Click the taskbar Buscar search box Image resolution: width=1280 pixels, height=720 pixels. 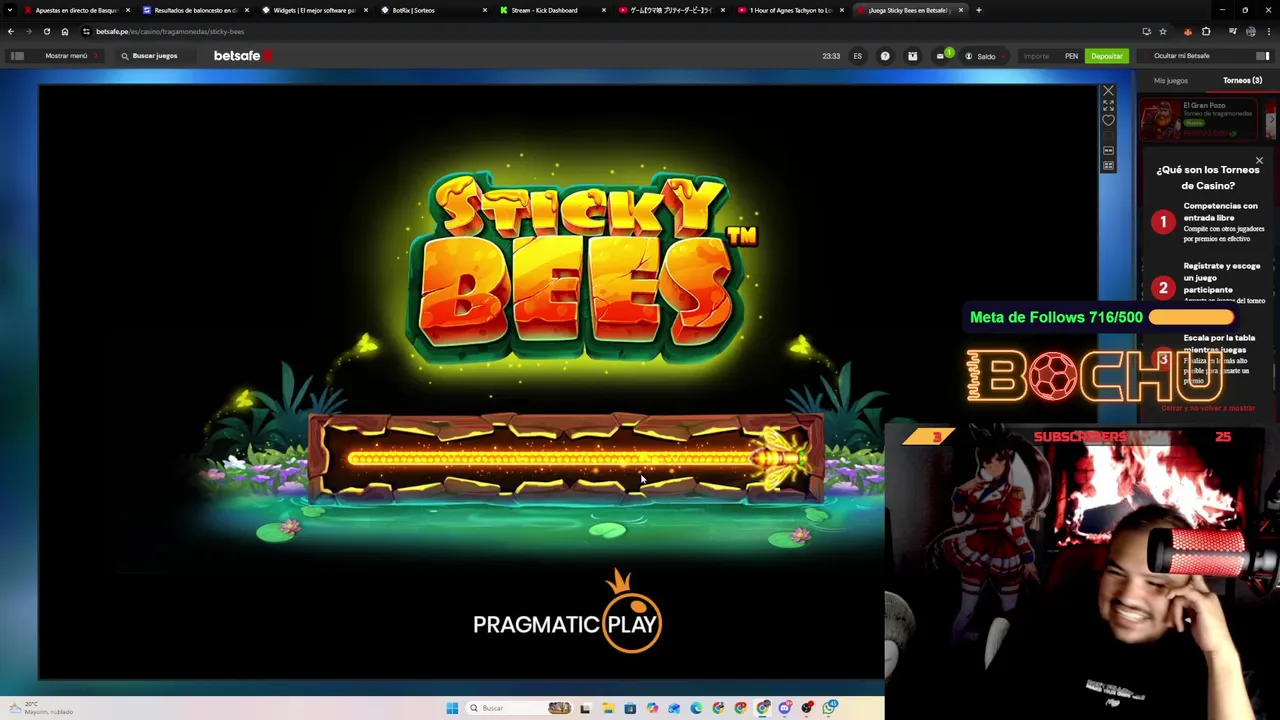click(520, 708)
